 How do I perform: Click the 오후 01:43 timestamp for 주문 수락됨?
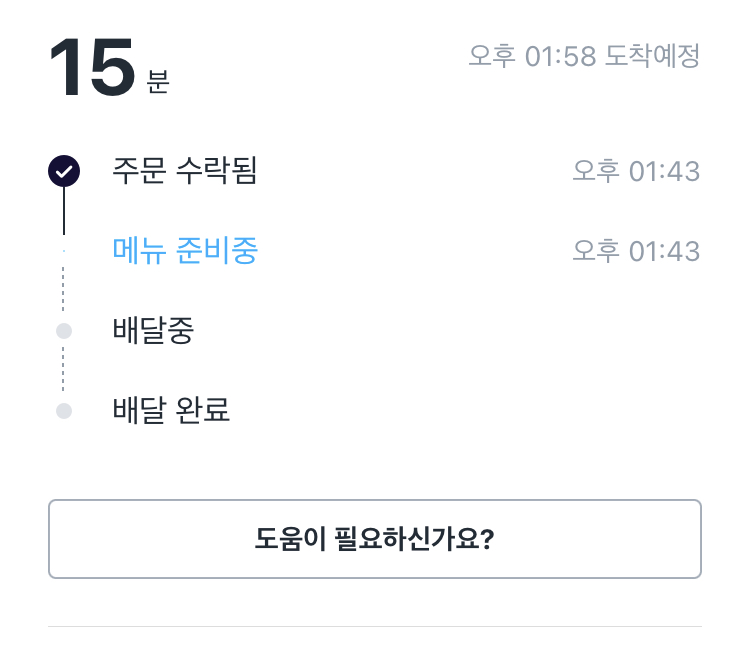coord(636,172)
